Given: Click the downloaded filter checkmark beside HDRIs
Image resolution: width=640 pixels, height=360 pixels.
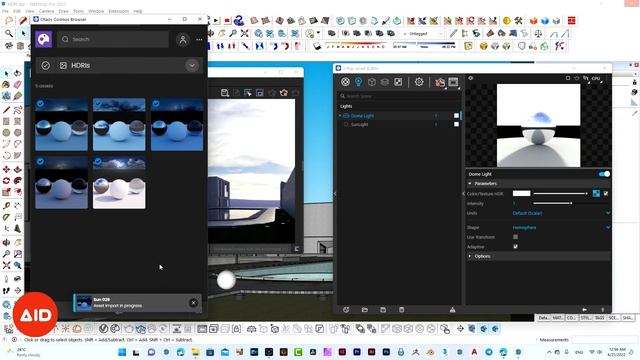Looking at the screenshot, I should [x=46, y=65].
